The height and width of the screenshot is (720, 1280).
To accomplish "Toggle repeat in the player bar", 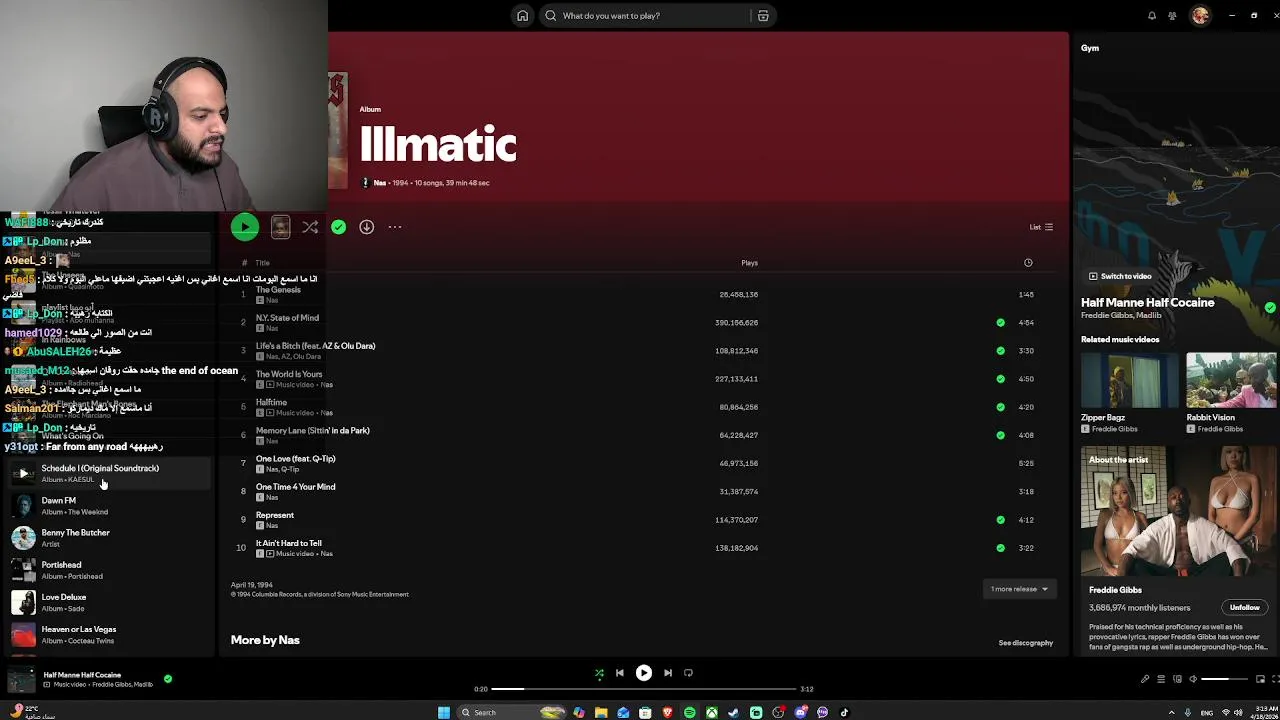I will coord(688,673).
